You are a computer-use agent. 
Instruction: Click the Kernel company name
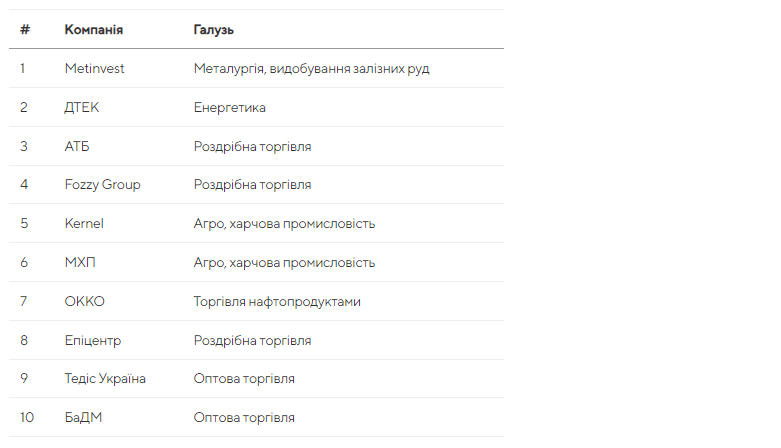coord(84,224)
